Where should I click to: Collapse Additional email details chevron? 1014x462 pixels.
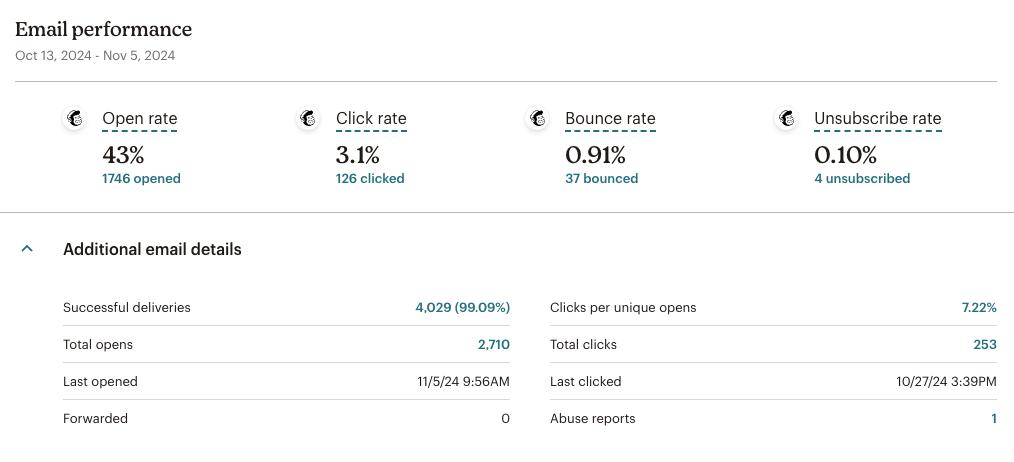point(27,249)
